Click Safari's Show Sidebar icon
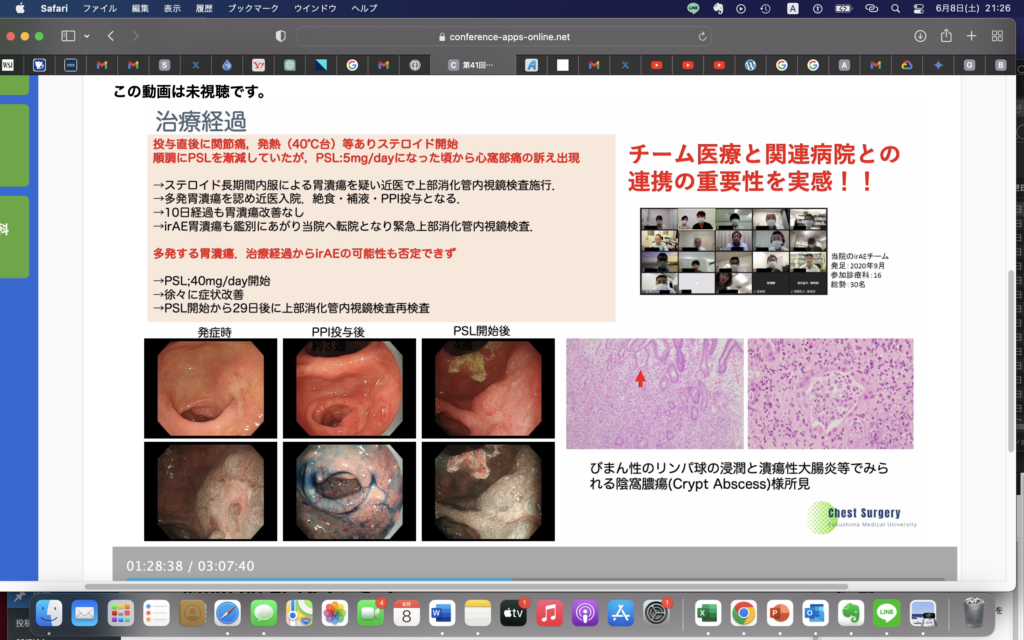The height and width of the screenshot is (640, 1024). 68,36
